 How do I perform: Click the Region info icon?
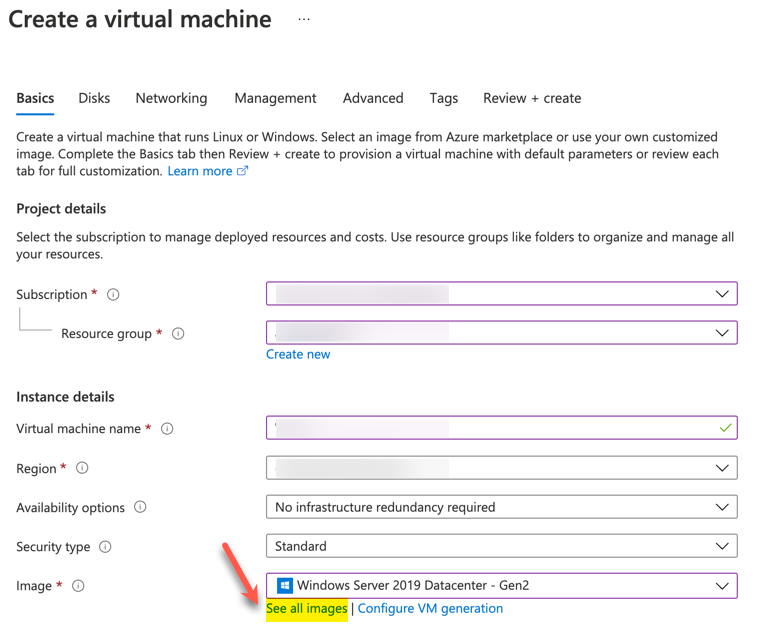[x=82, y=468]
